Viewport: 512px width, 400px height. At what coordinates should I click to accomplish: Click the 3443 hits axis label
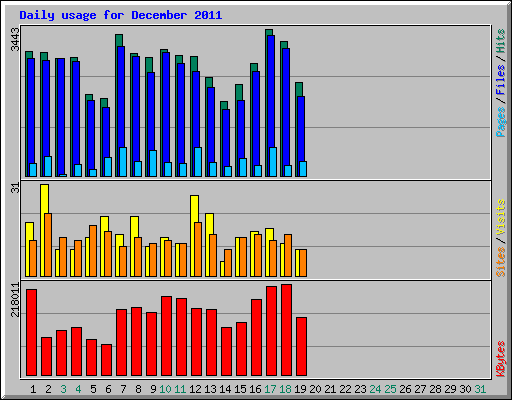15,39
